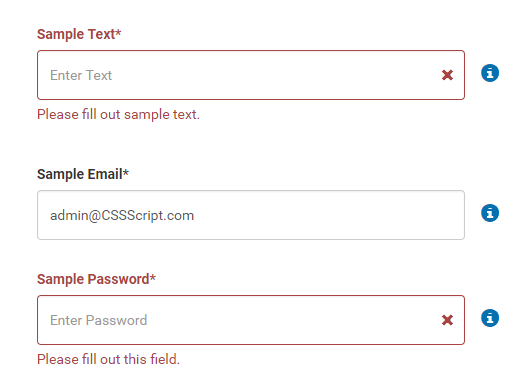Click the required asterisk after Sample Password
This screenshot has height=392, width=527.
153,277
